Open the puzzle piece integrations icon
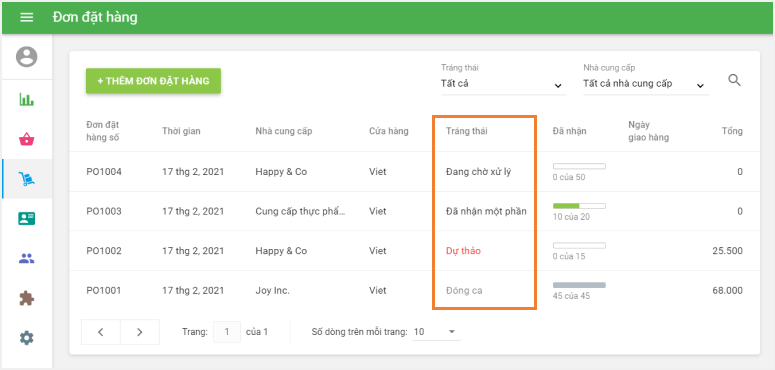775x370 pixels. point(27,298)
